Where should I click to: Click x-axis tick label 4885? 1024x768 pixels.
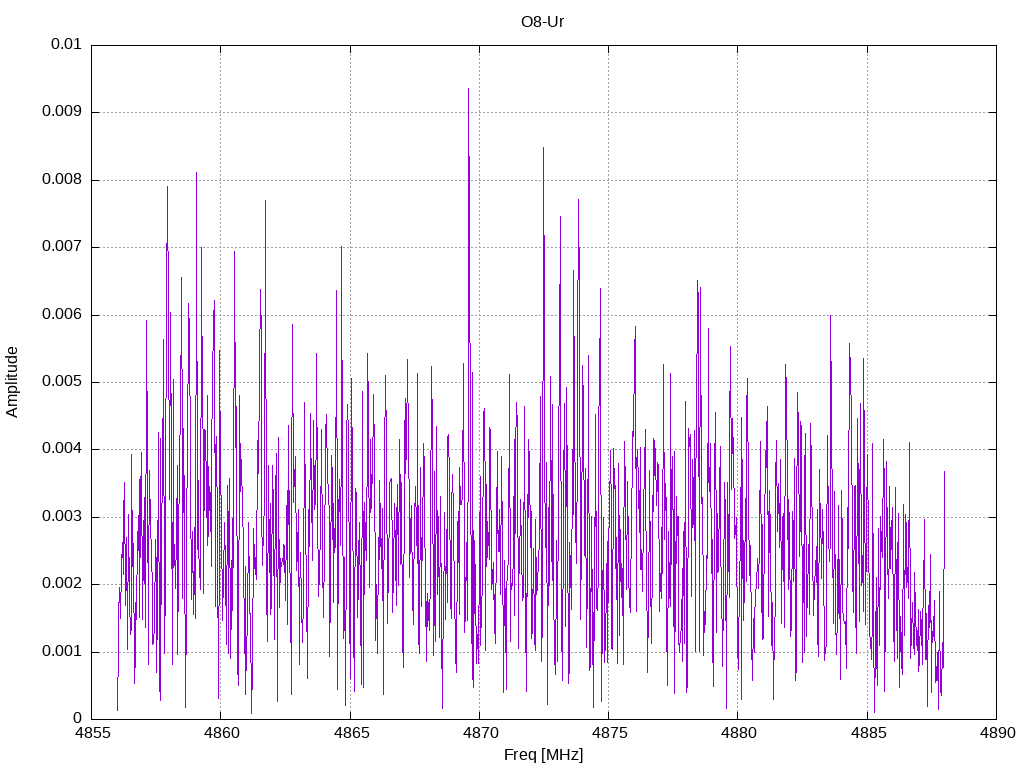[x=867, y=733]
